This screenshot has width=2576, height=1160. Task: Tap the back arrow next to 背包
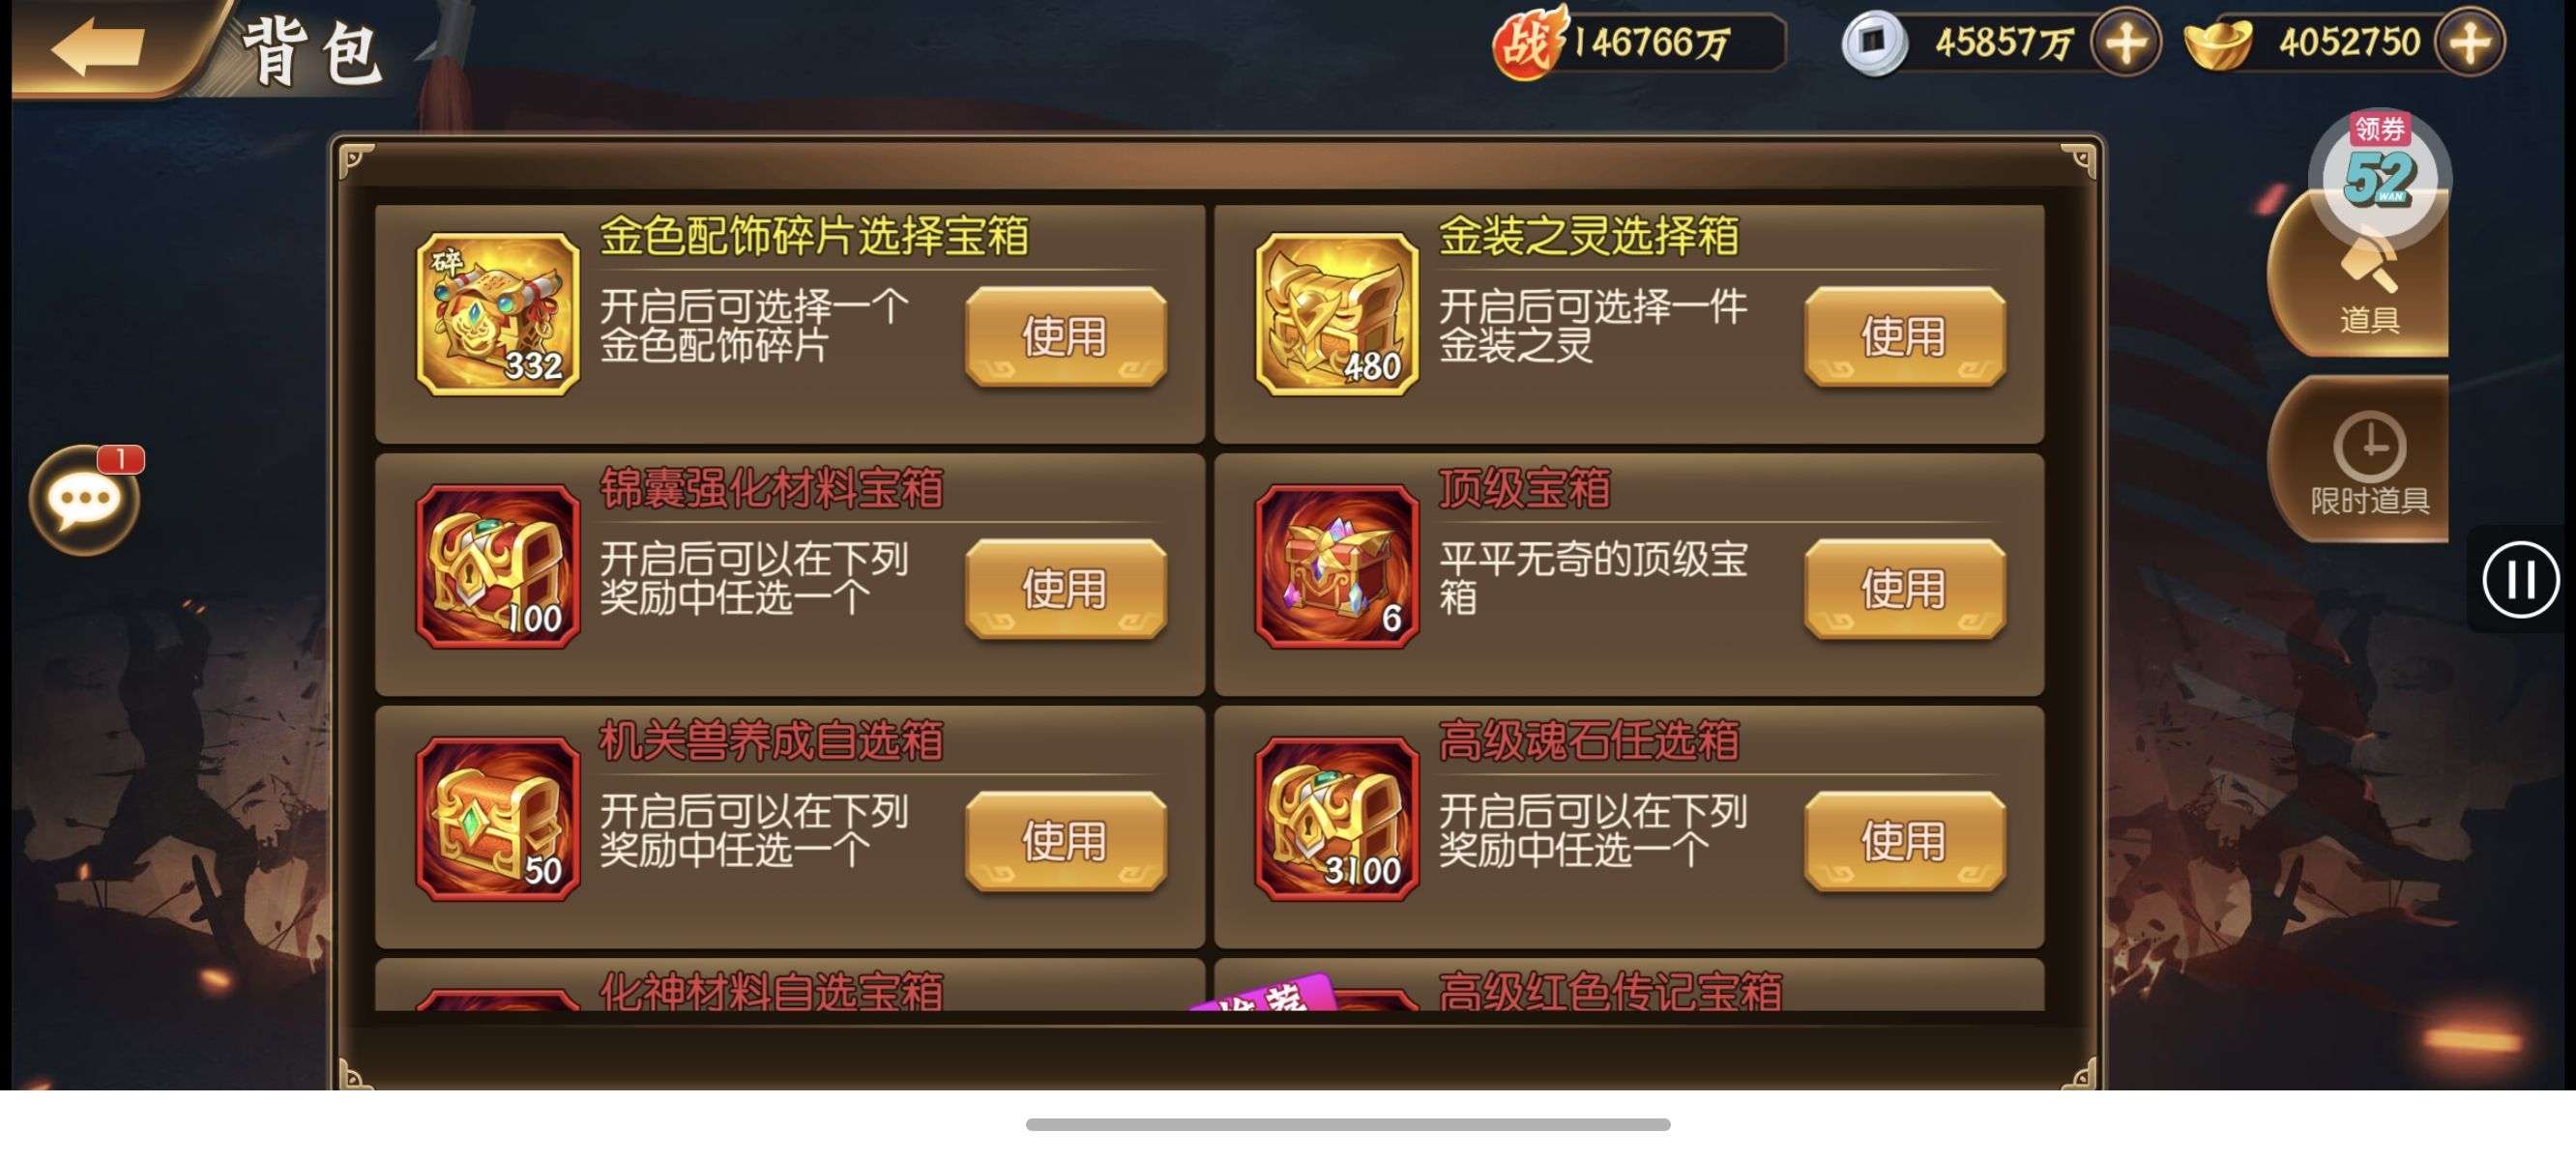coord(98,45)
